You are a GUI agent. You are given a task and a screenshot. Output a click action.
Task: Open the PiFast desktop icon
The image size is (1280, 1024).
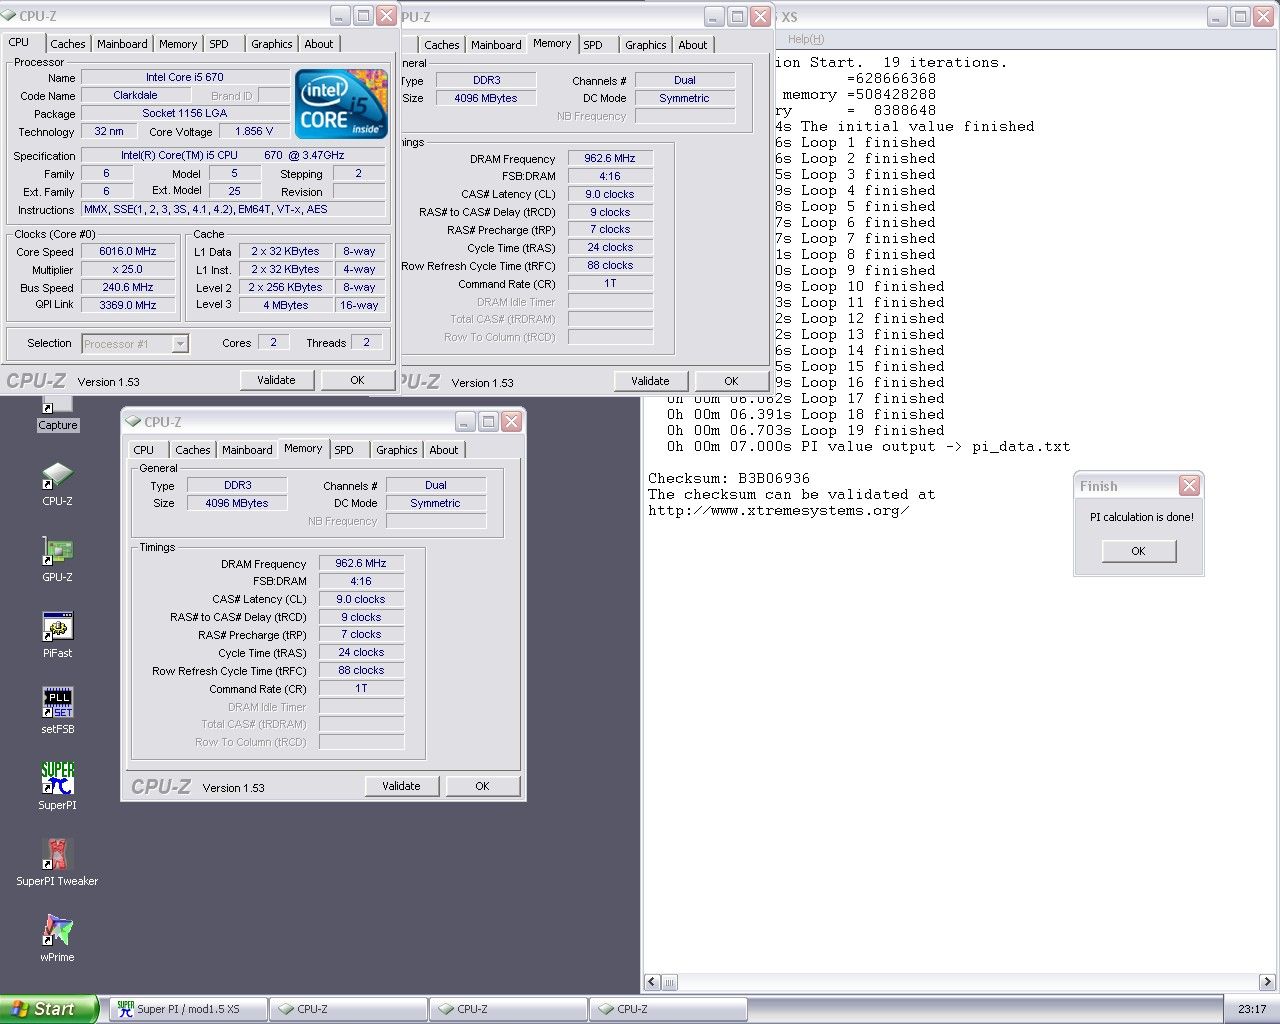click(x=57, y=635)
